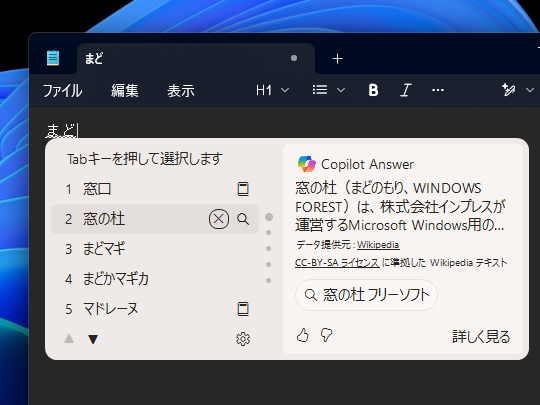
Task: Click the first large pager dot
Action: [269, 217]
